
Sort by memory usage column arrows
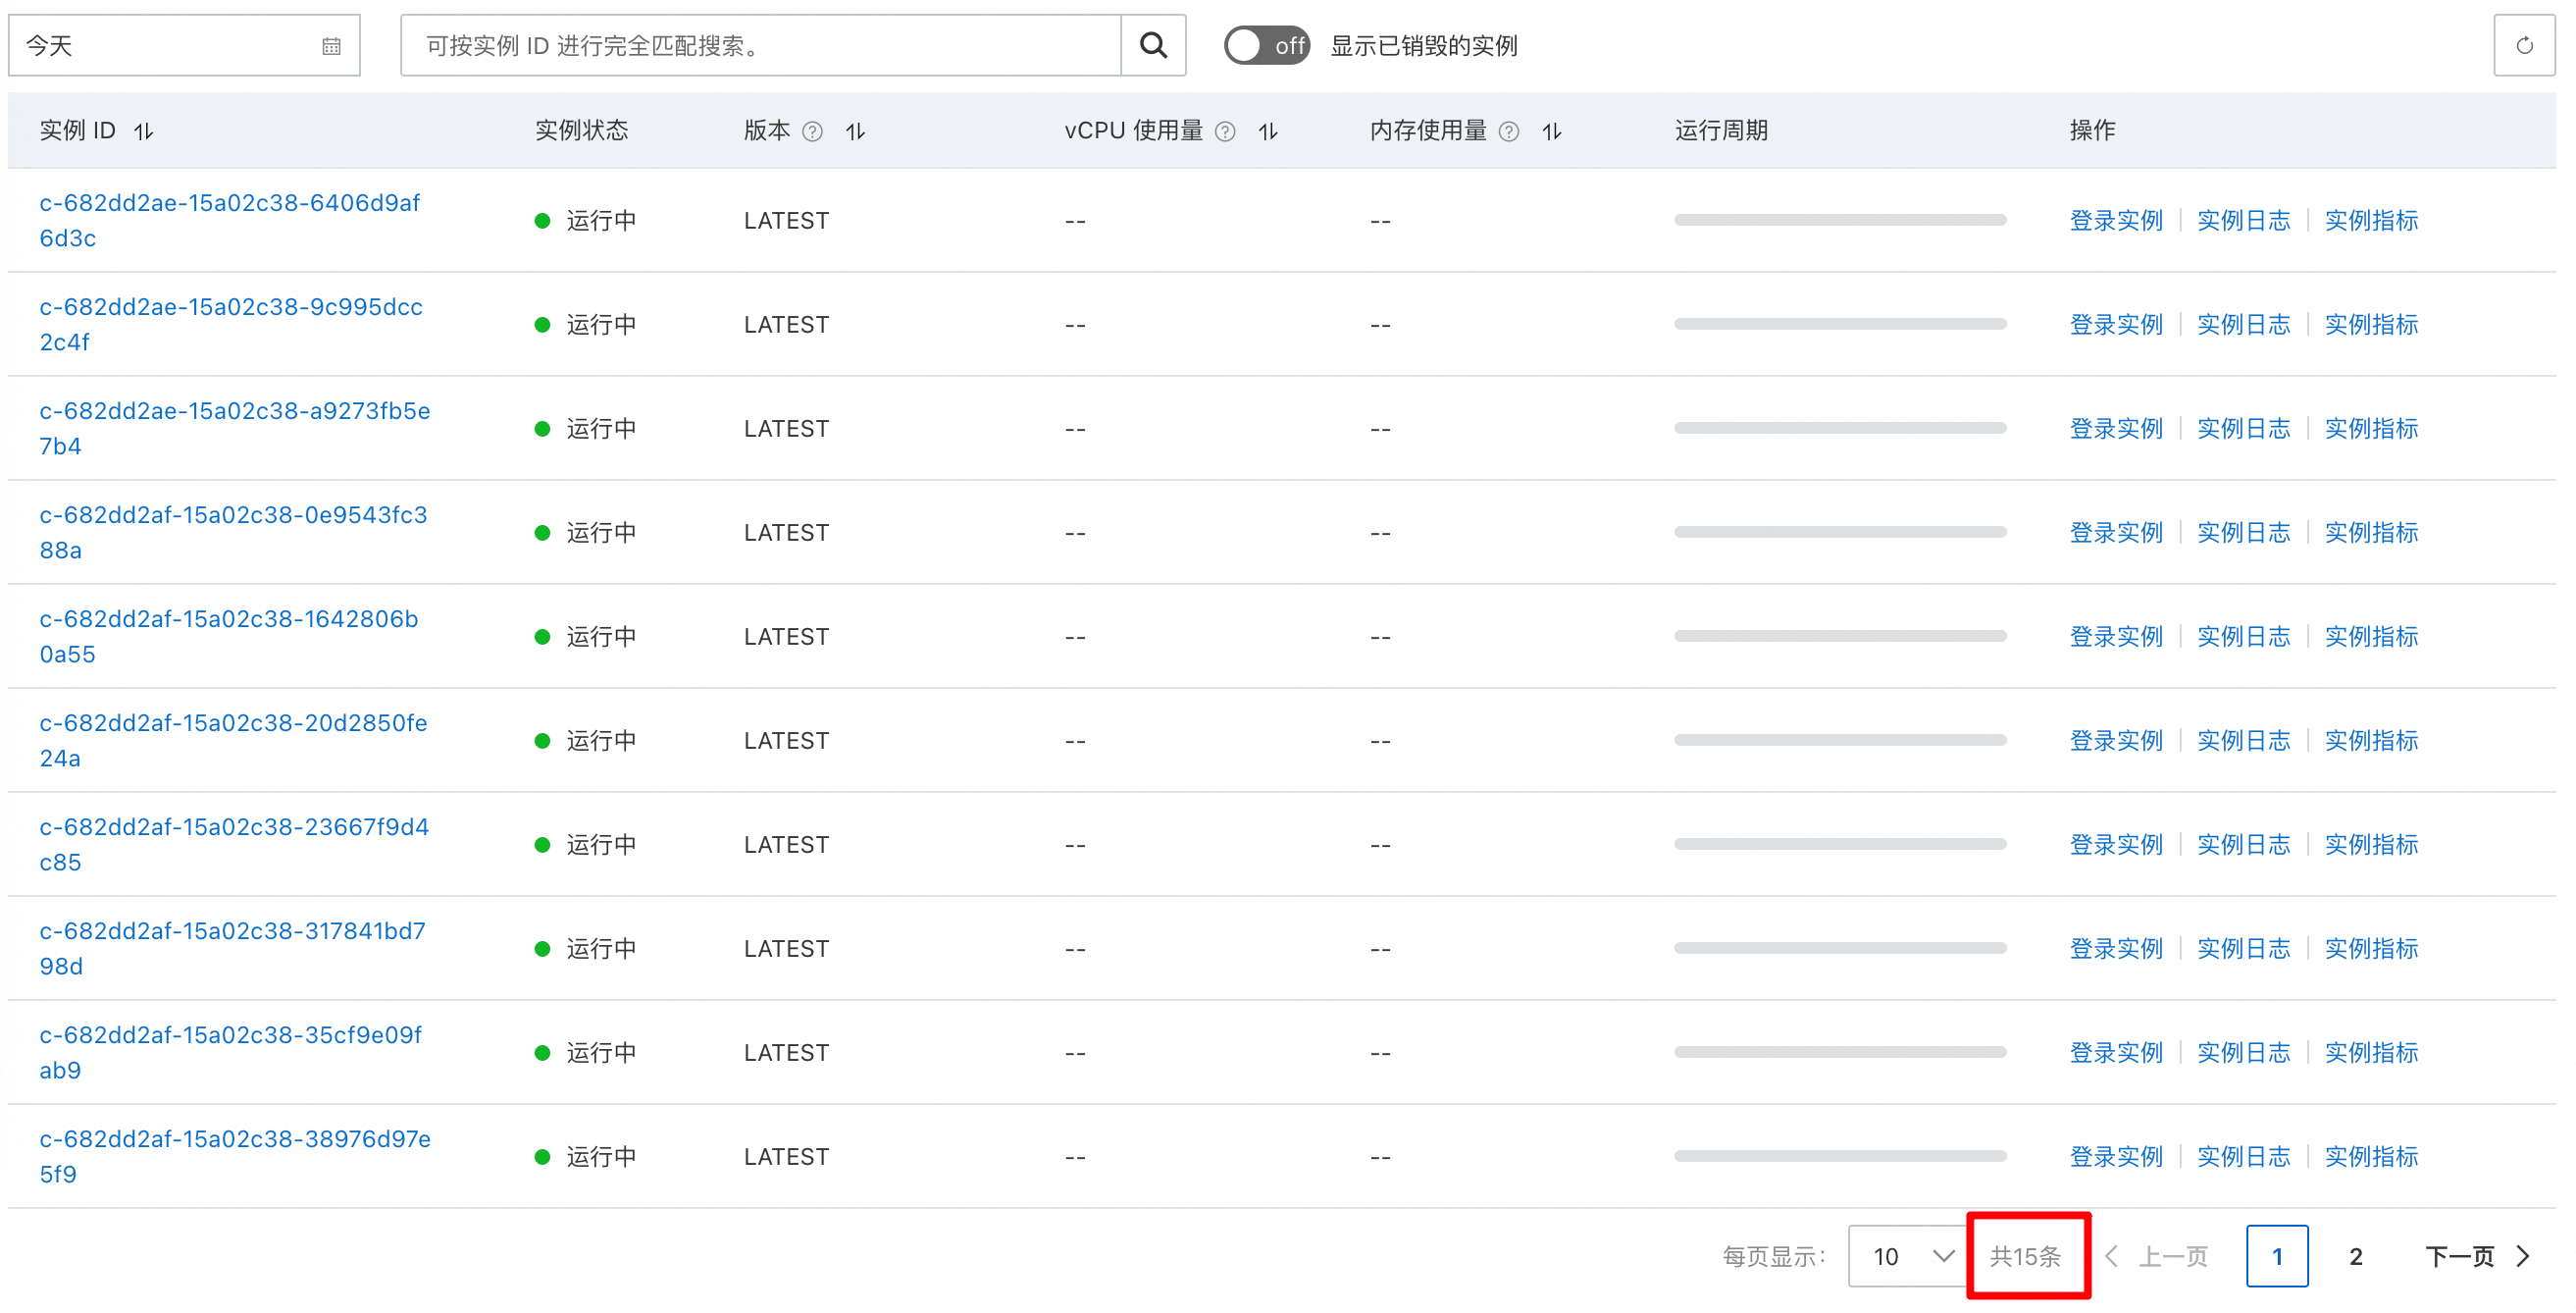click(1551, 131)
